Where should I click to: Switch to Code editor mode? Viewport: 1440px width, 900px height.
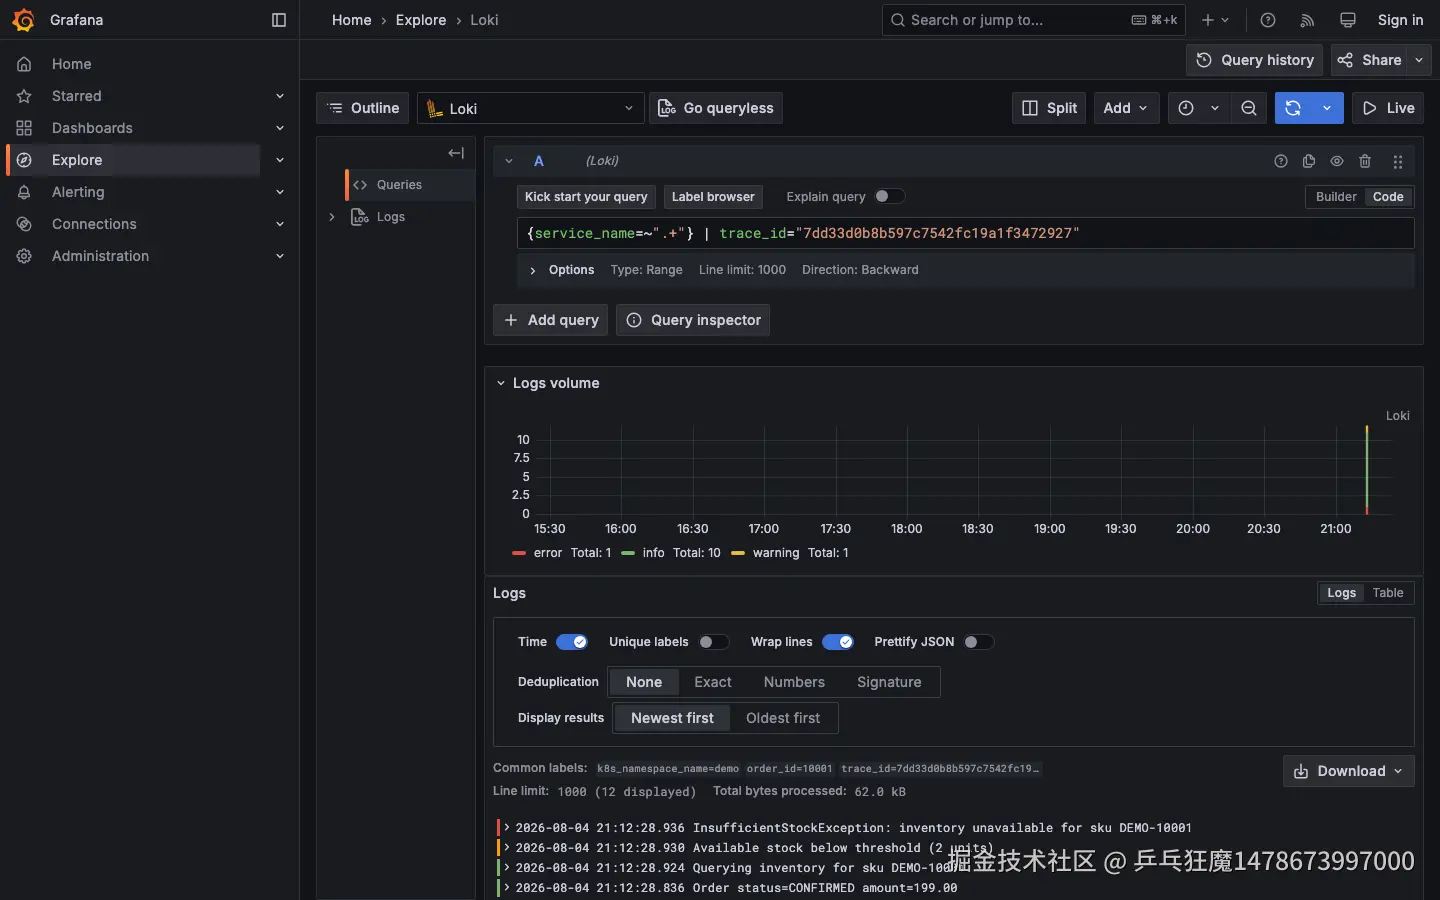pos(1388,197)
